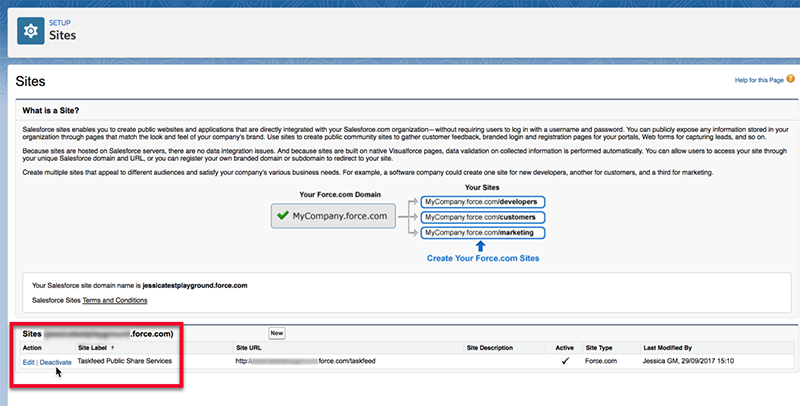Click the Site URL column header
This screenshot has height=410, width=800.
248,348
